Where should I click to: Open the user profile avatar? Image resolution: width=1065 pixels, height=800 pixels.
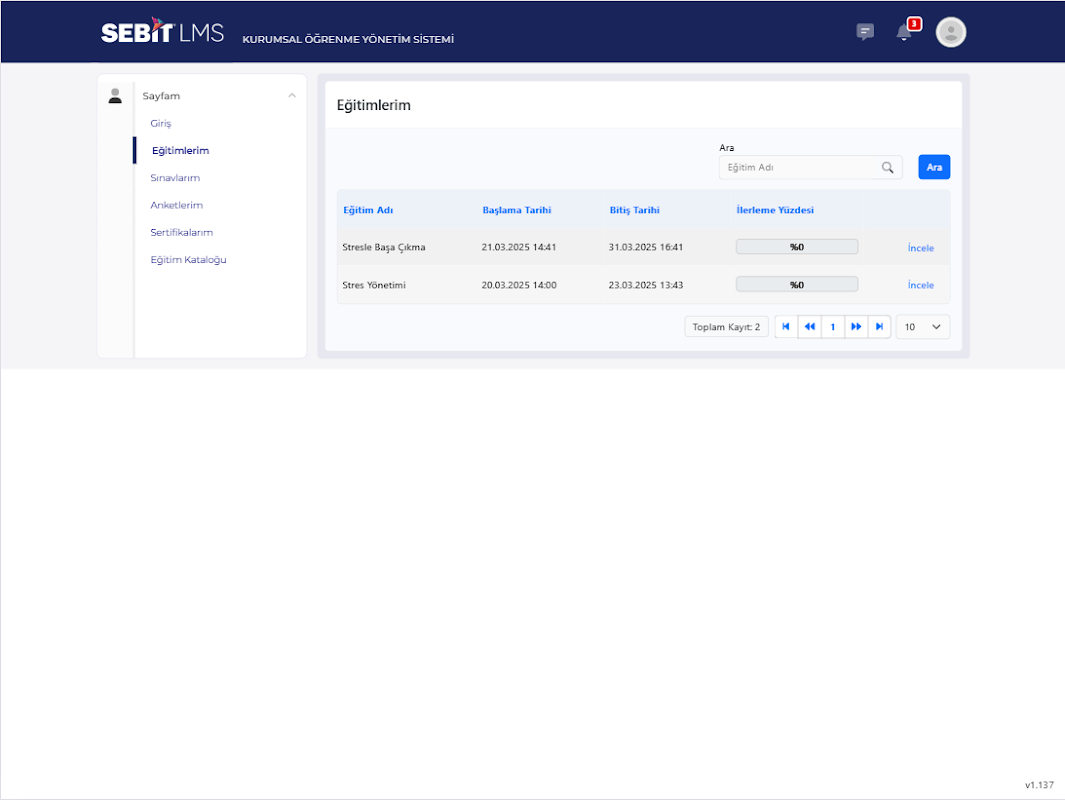click(x=950, y=32)
